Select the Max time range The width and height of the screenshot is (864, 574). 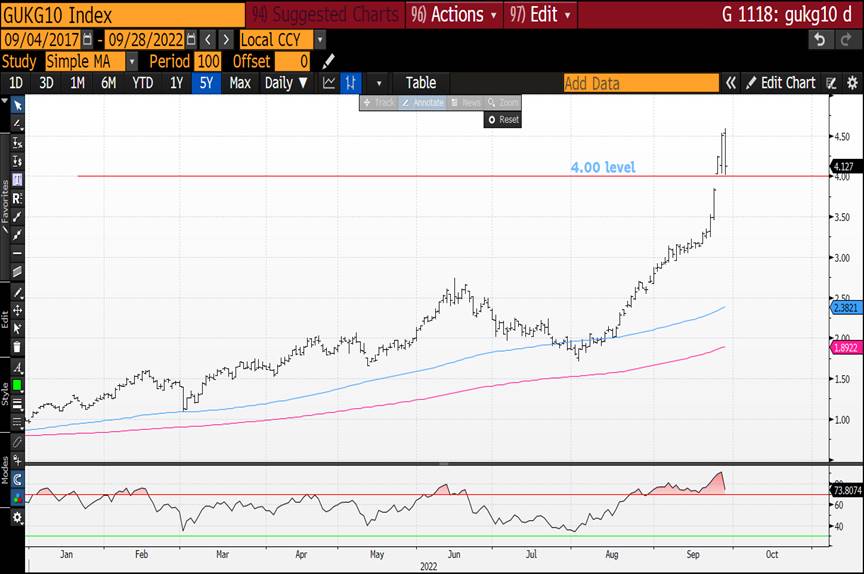click(240, 83)
